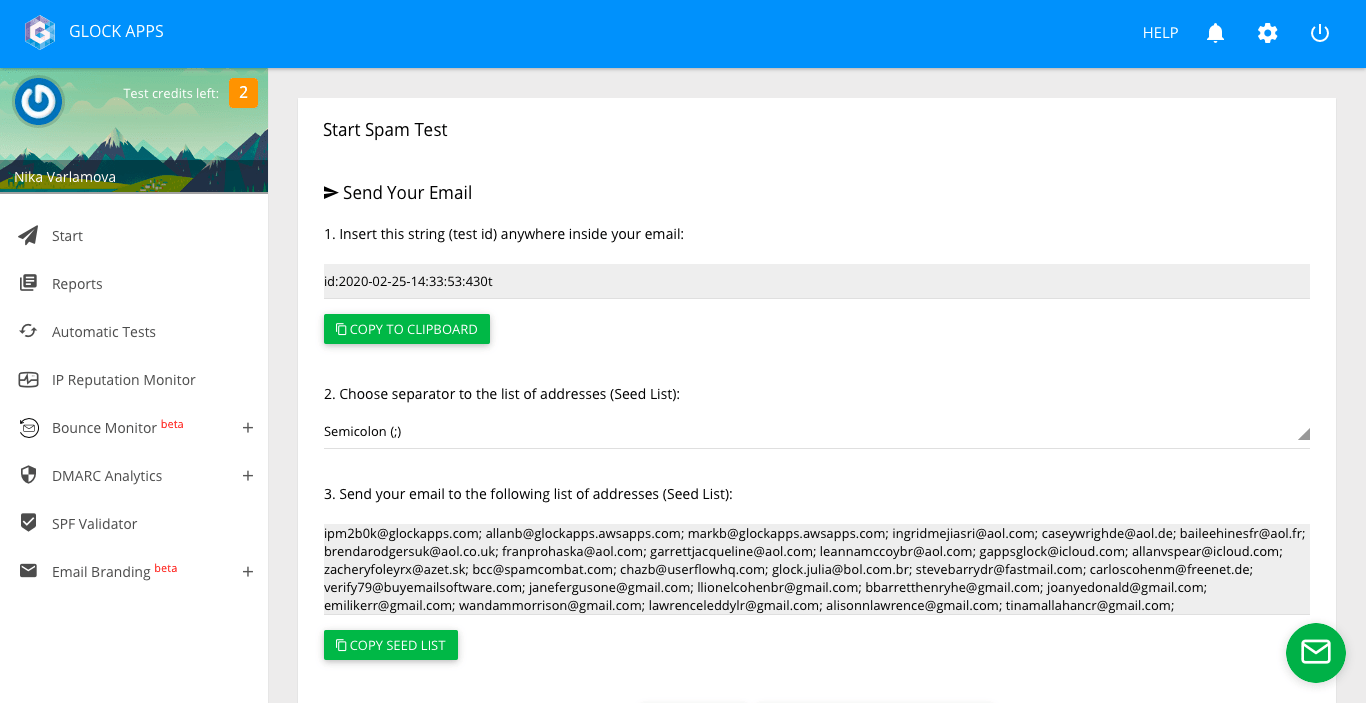The height and width of the screenshot is (703, 1366).
Task: Expand the Email Branding submenu
Action: click(x=248, y=572)
